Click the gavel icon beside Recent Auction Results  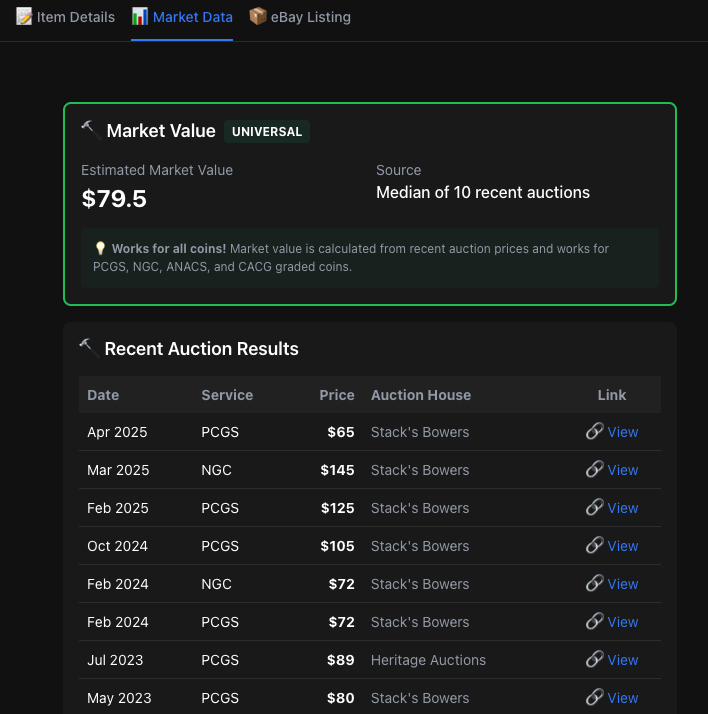point(89,348)
